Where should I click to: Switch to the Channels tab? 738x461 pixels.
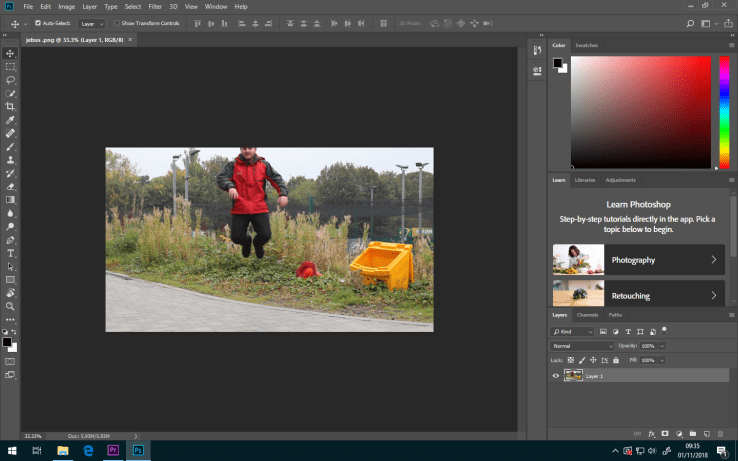point(587,315)
